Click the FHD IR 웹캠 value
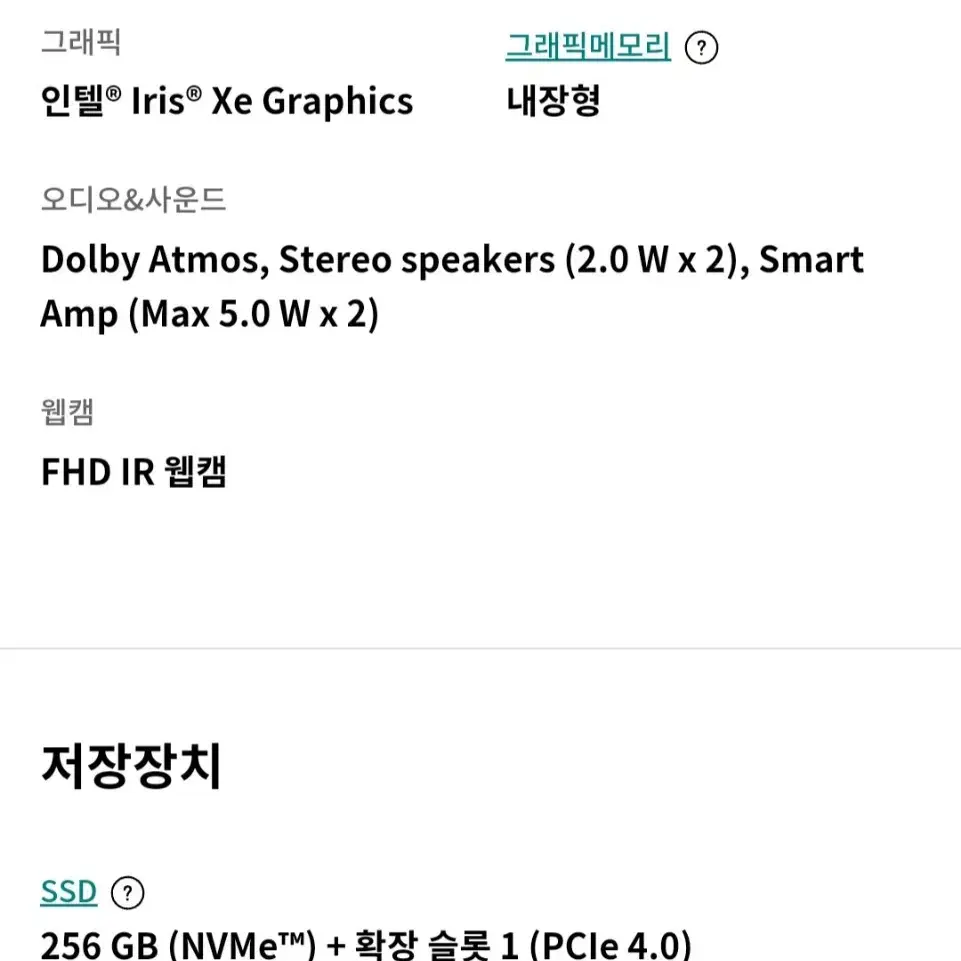Viewport: 961px width, 961px height. (x=134, y=472)
